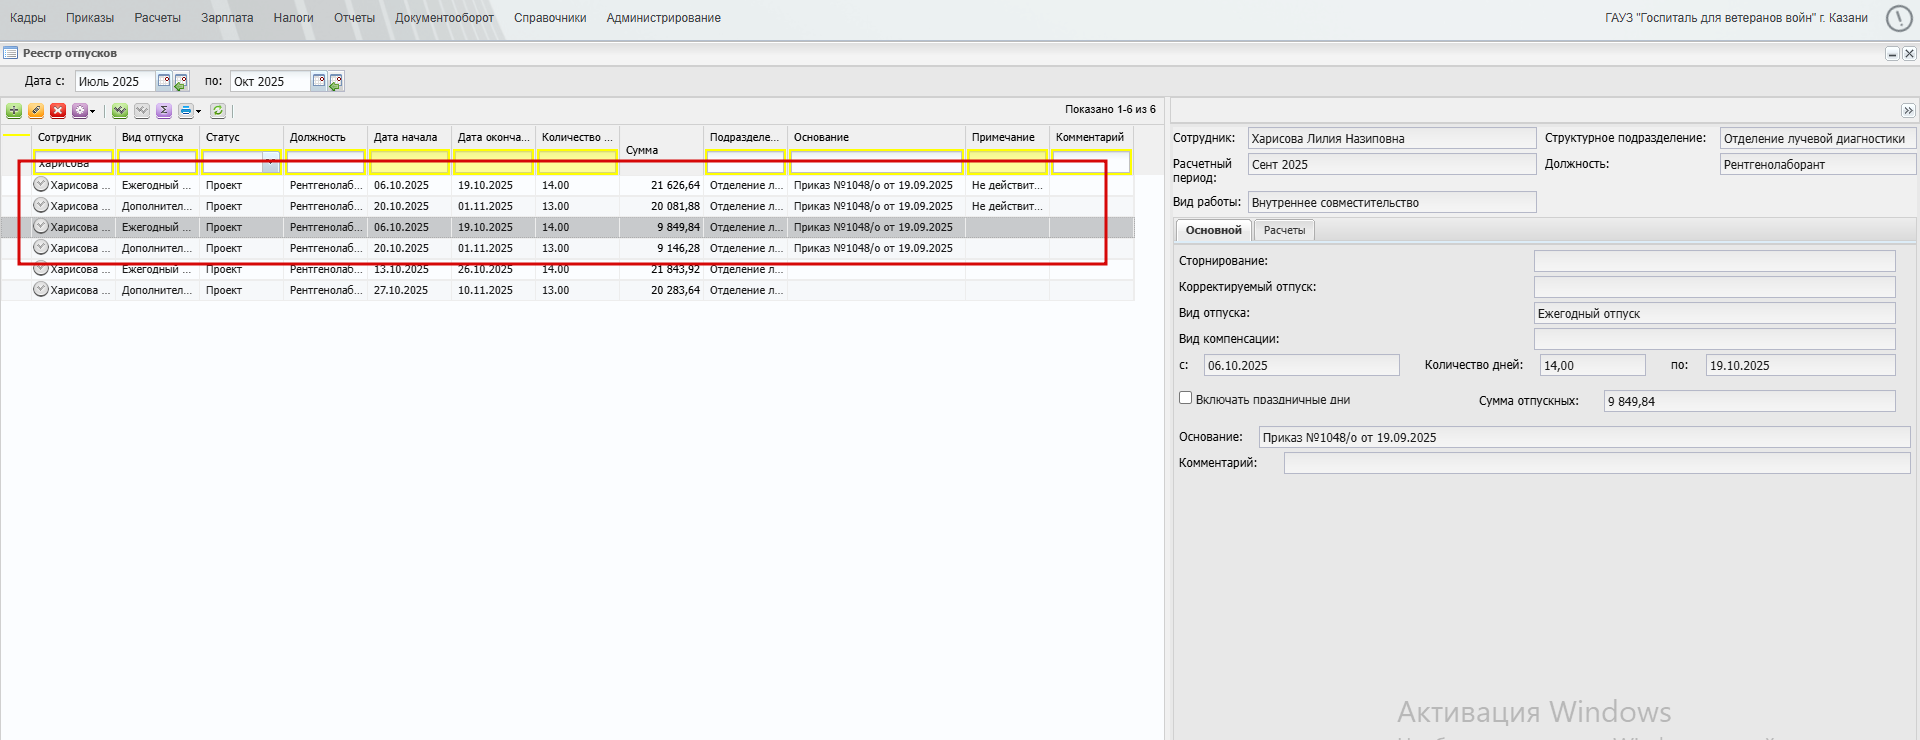The width and height of the screenshot is (1920, 740).
Task: Enable the Включать праздничные дни checkbox
Action: click(x=1186, y=398)
